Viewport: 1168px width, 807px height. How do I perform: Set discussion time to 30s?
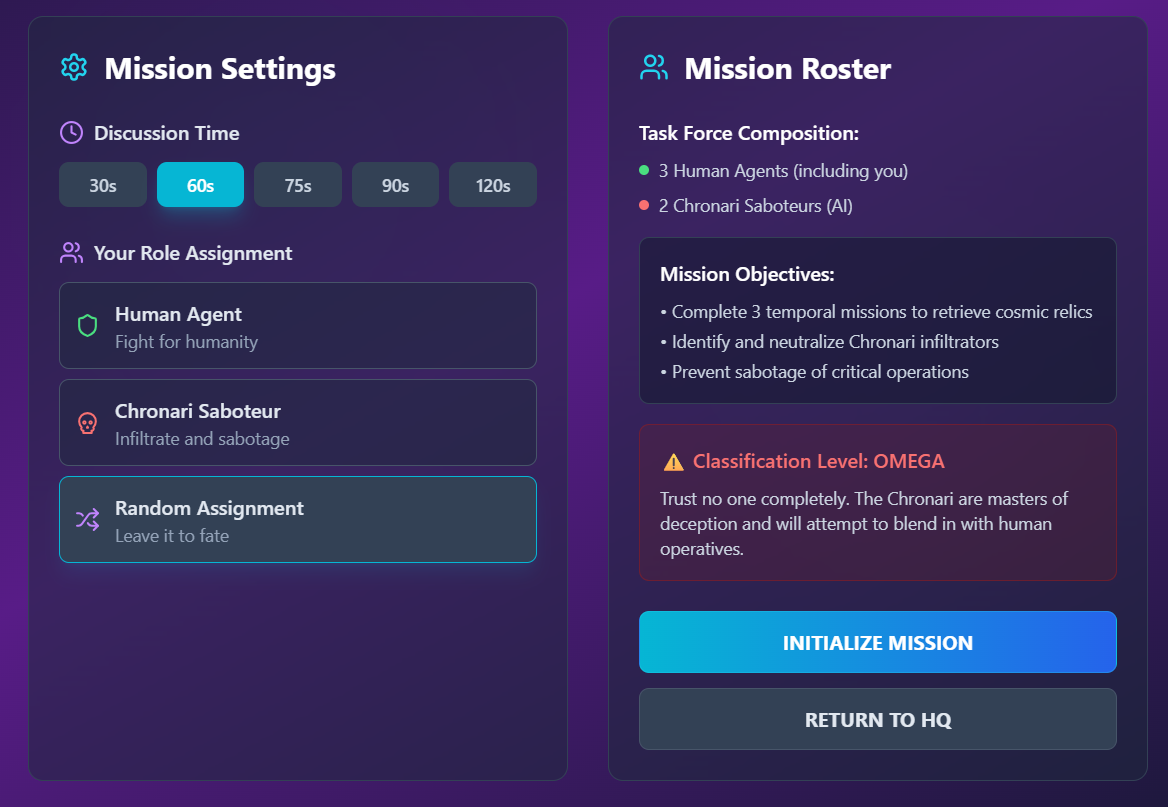tap(103, 185)
